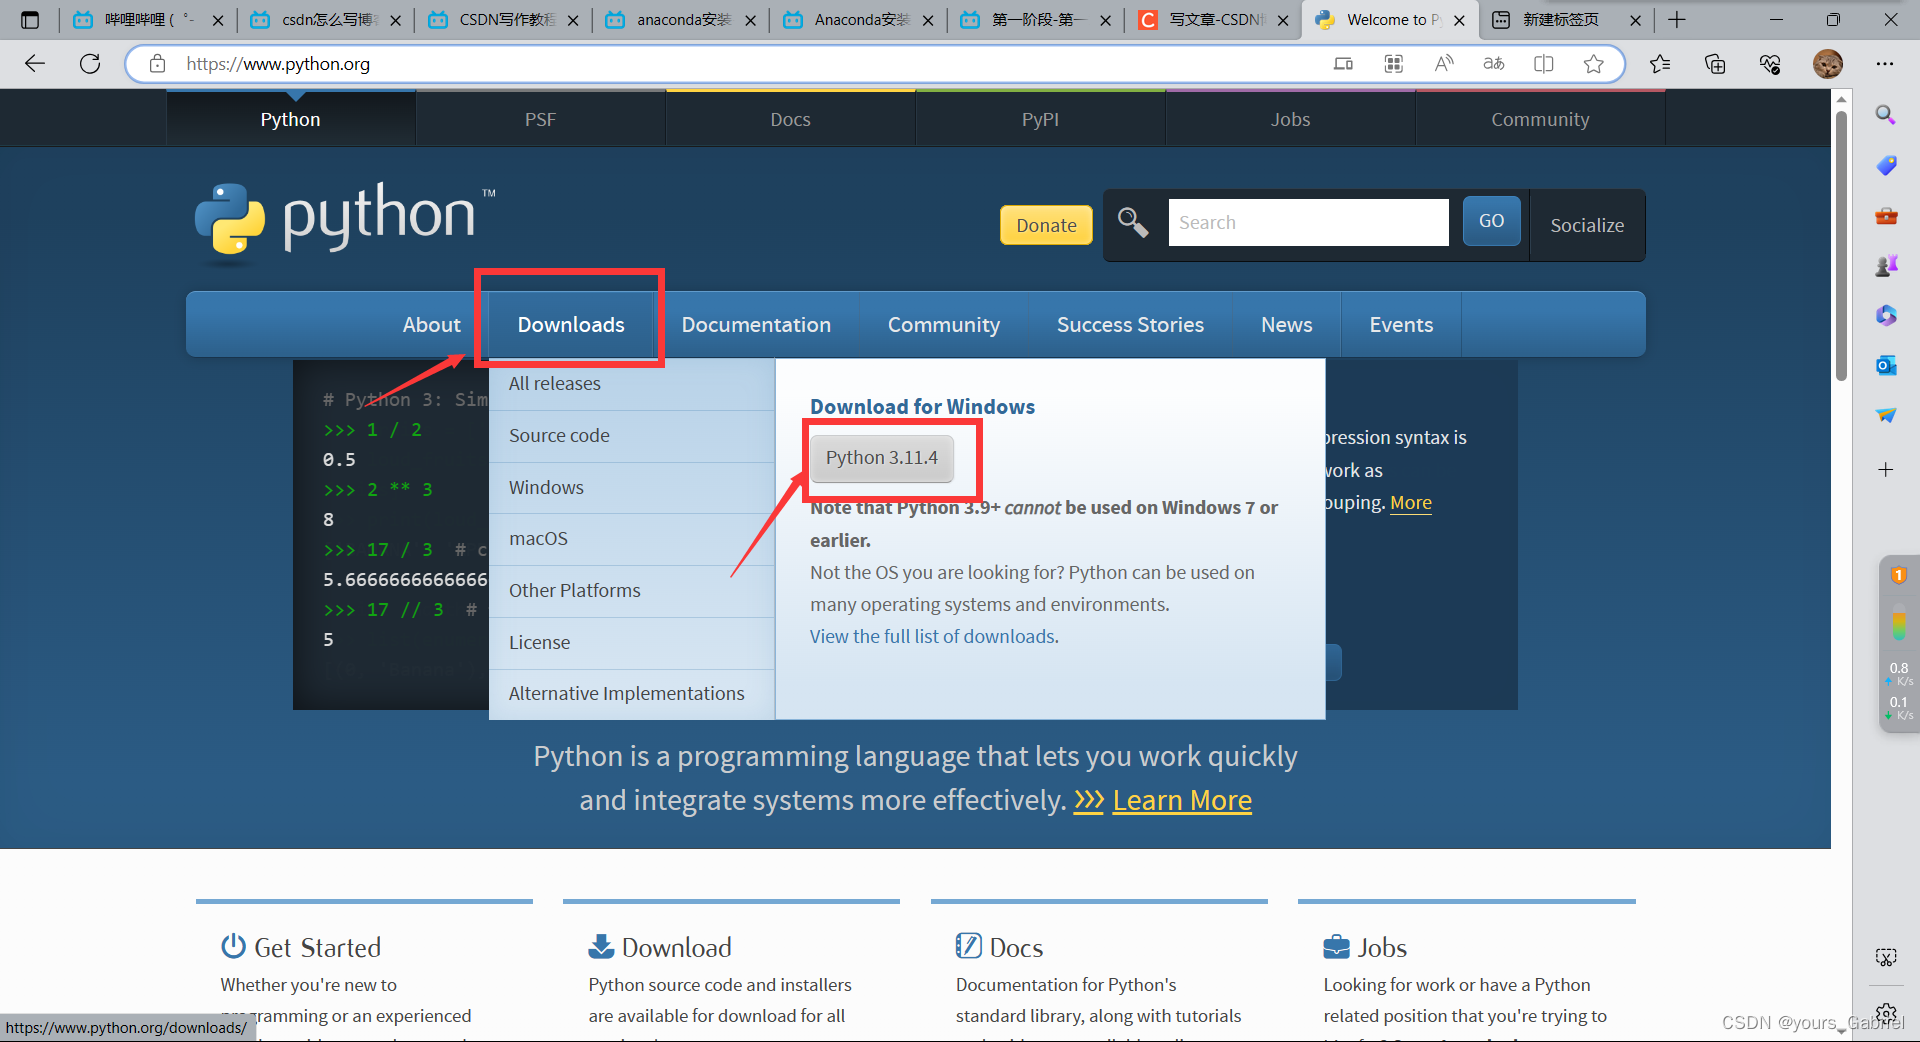Click the user profile avatar
1920x1042 pixels.
click(1828, 64)
